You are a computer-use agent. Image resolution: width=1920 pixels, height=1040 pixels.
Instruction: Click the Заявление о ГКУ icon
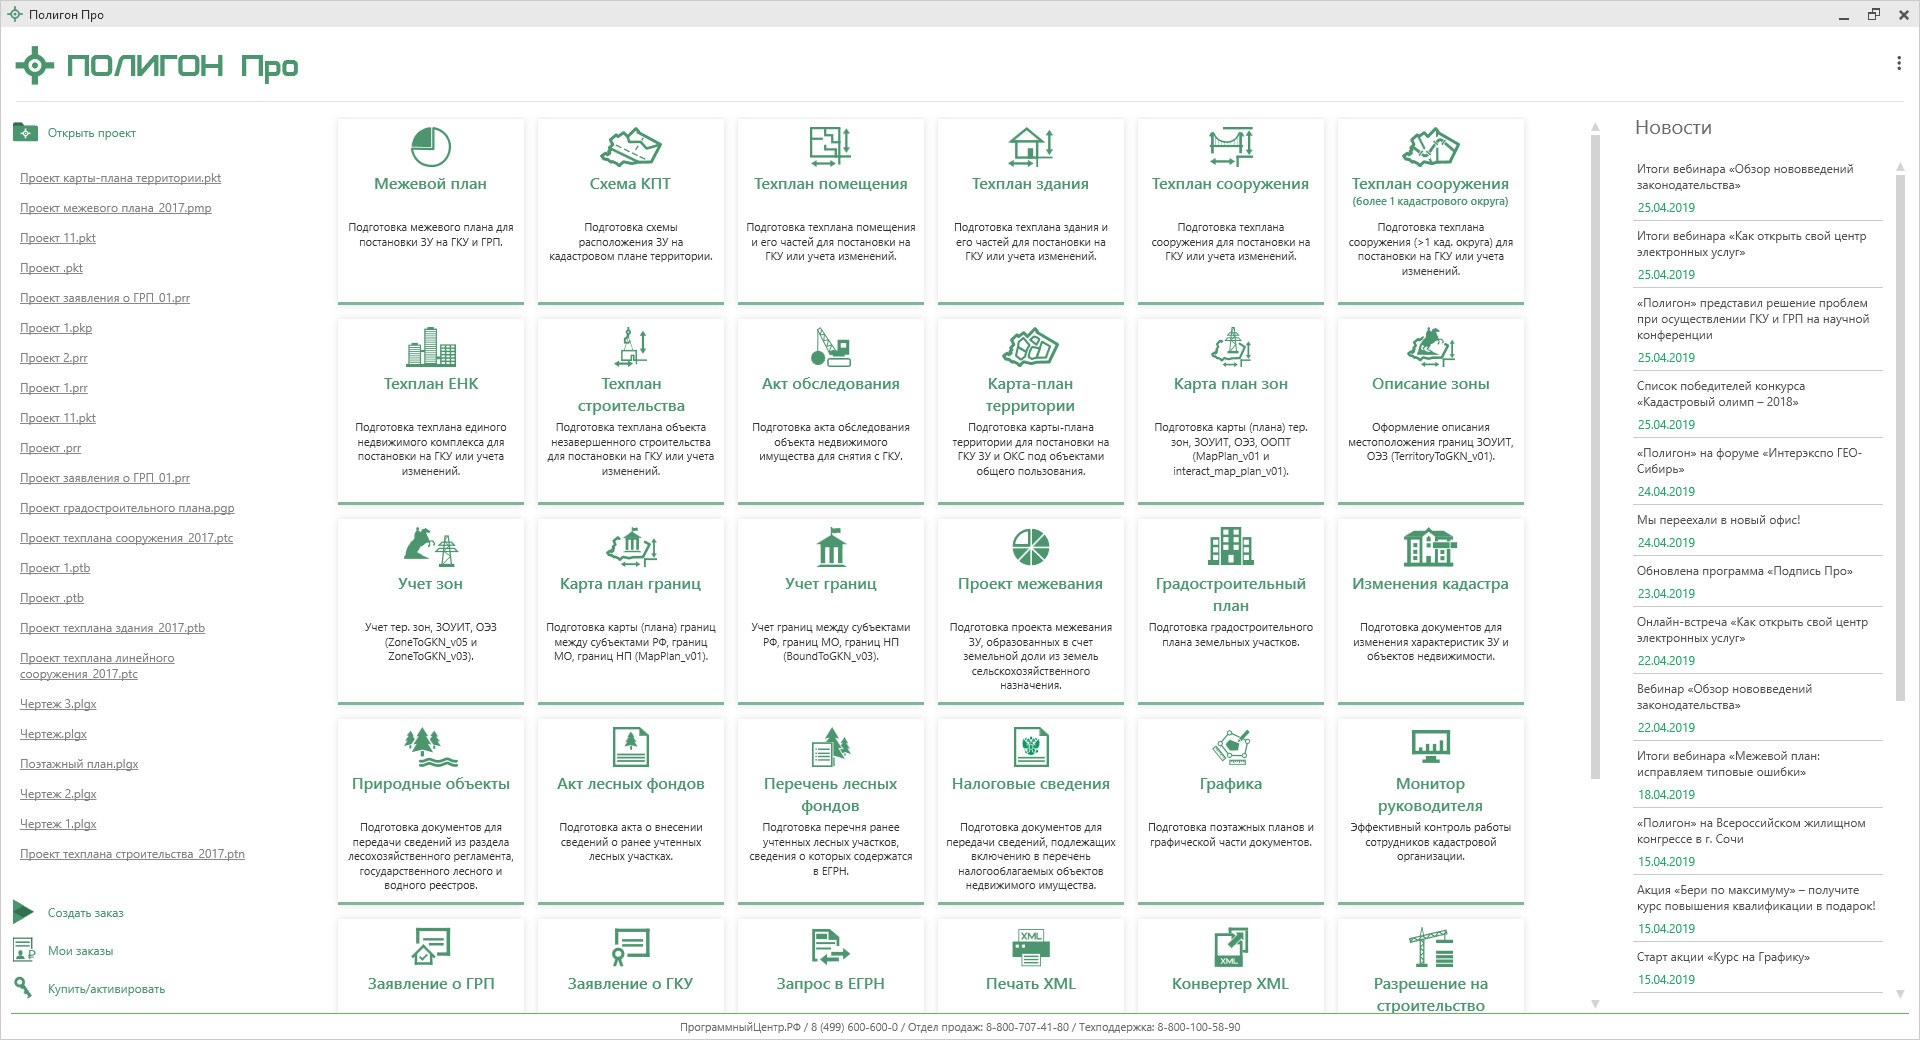click(631, 947)
